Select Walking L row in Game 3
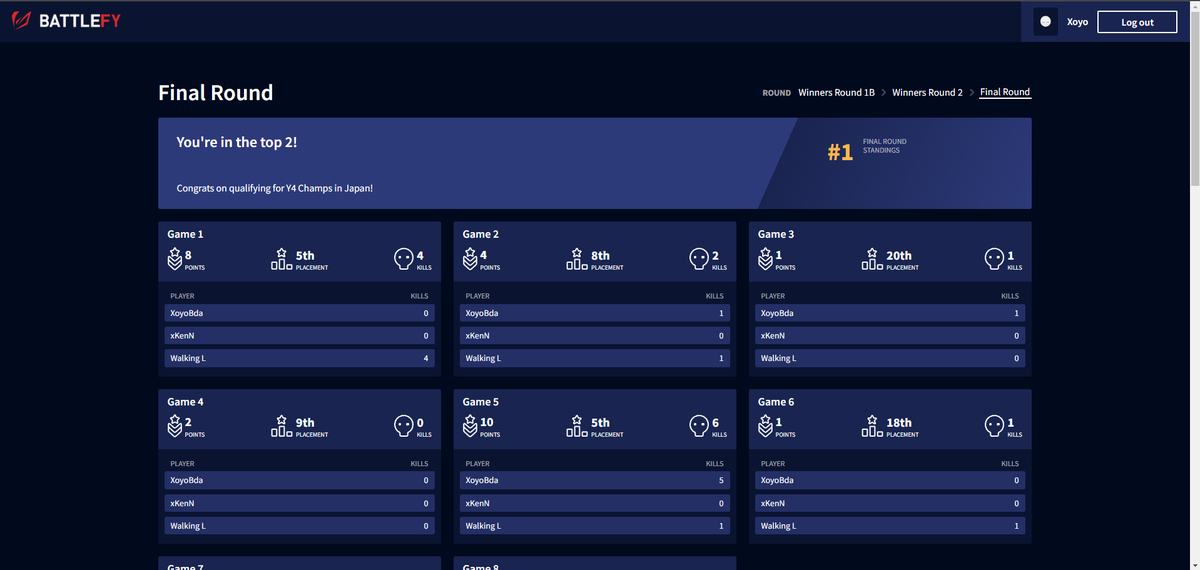This screenshot has height=570, width=1200. point(890,358)
